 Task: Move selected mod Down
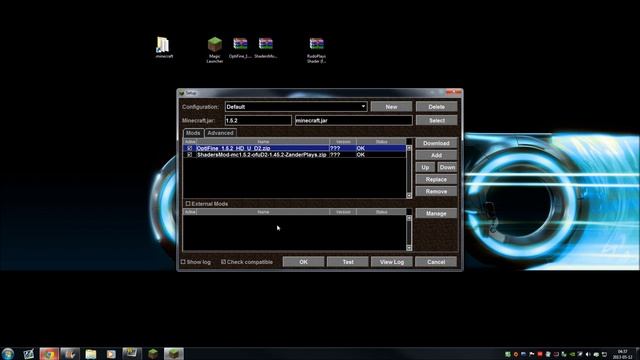[x=447, y=167]
